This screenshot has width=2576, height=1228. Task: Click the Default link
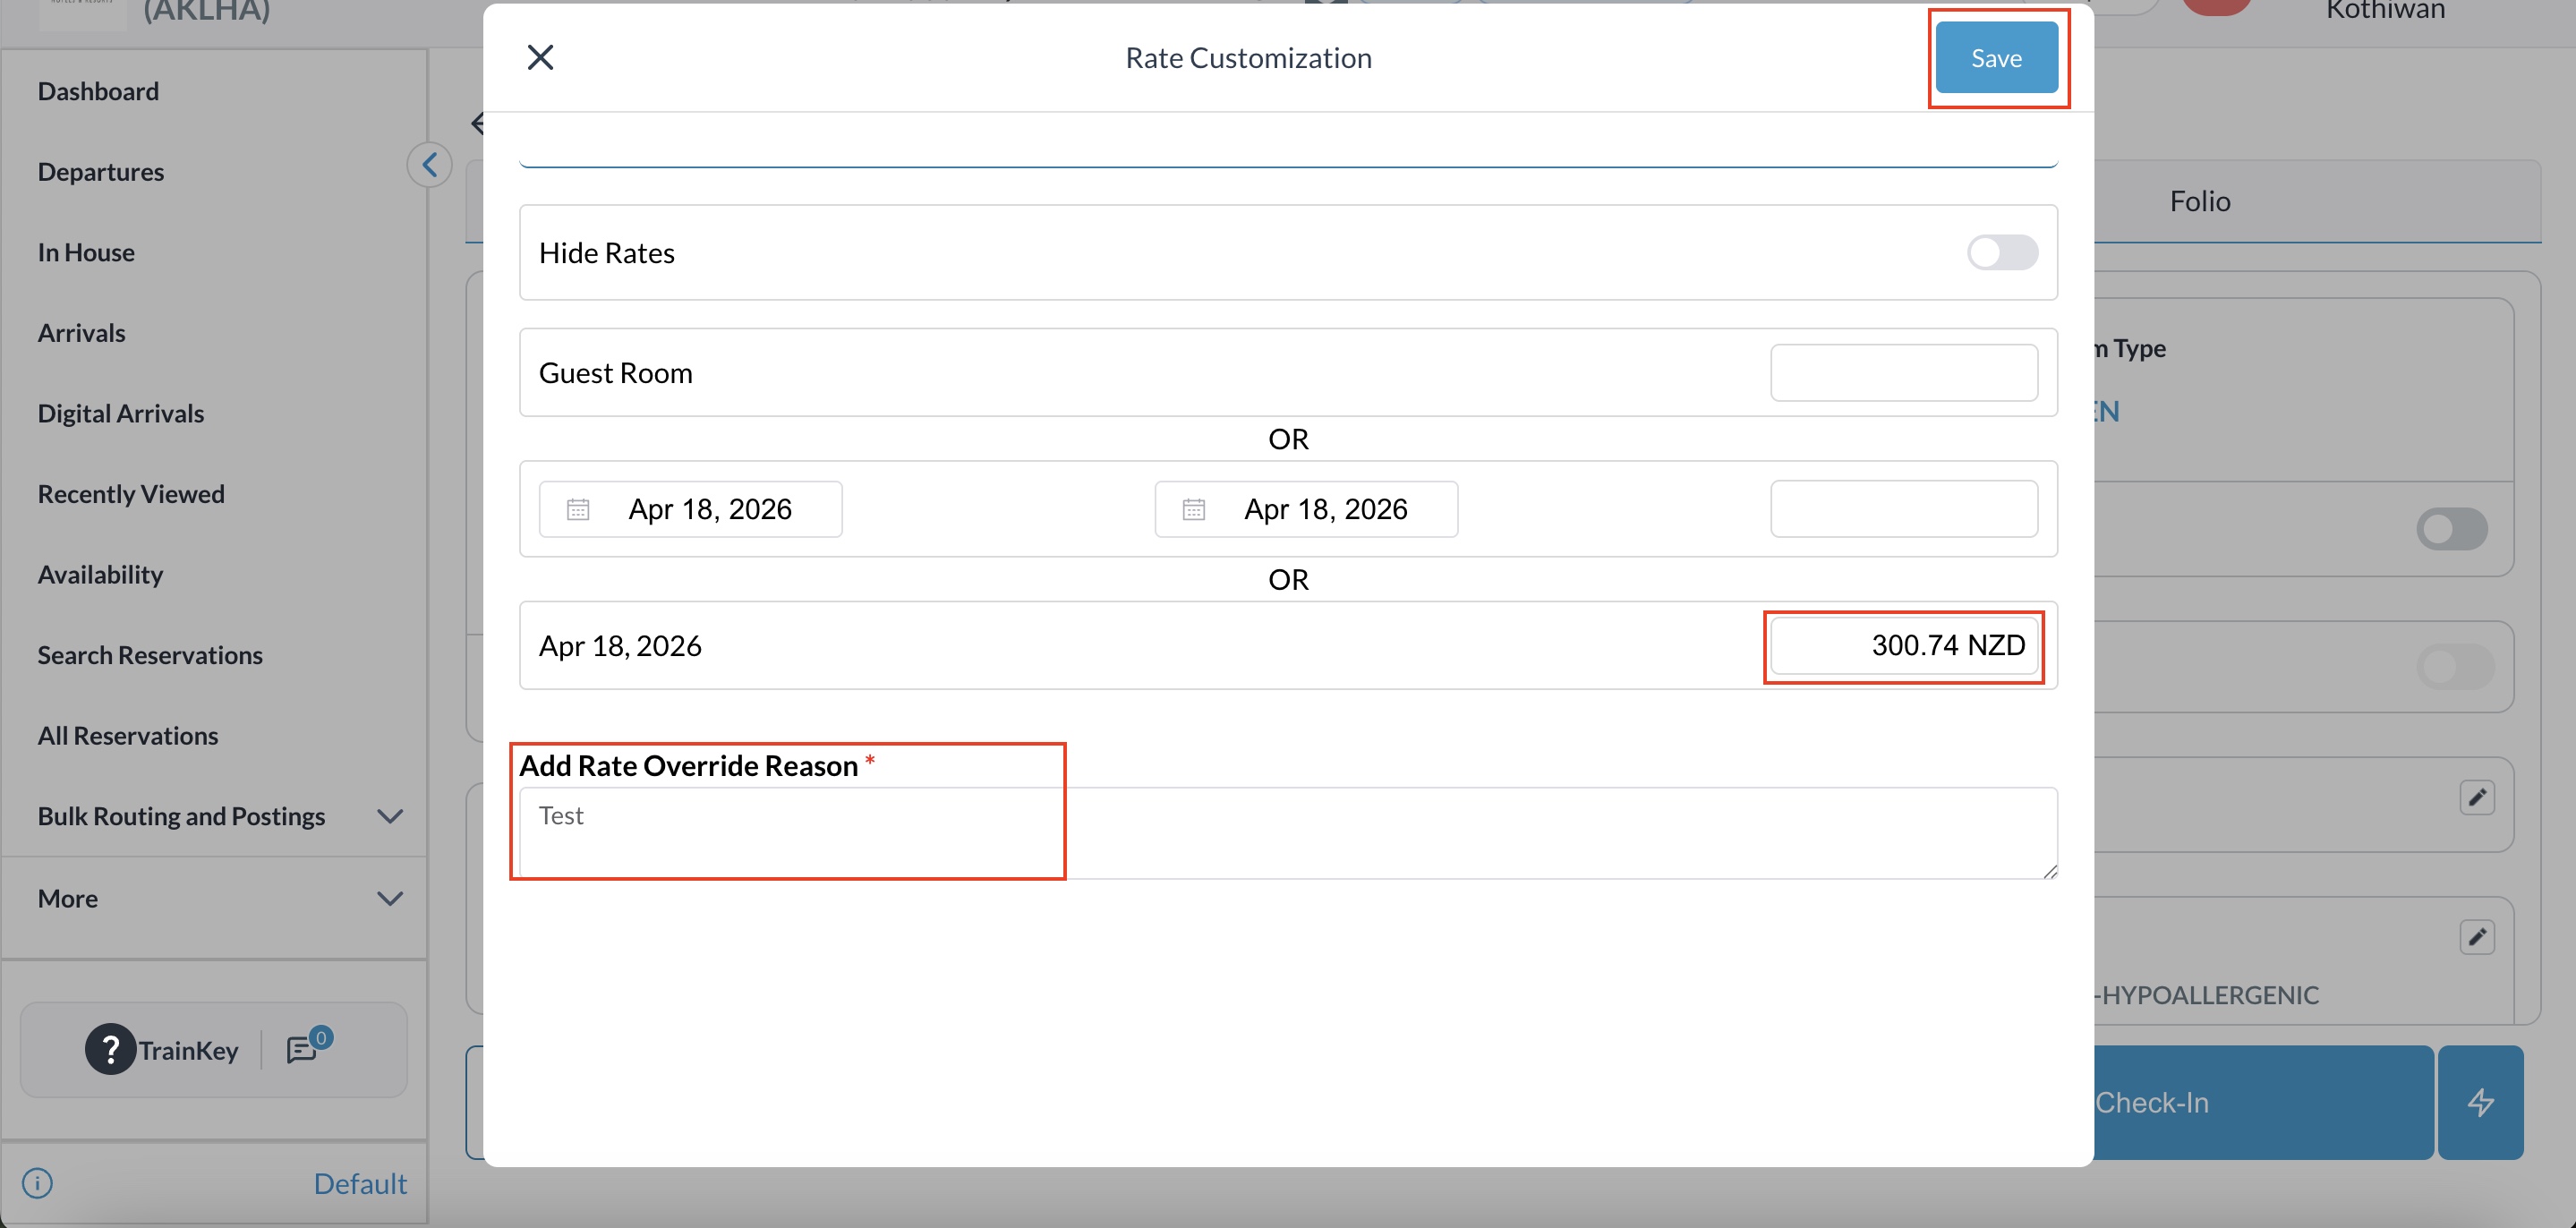(x=360, y=1184)
